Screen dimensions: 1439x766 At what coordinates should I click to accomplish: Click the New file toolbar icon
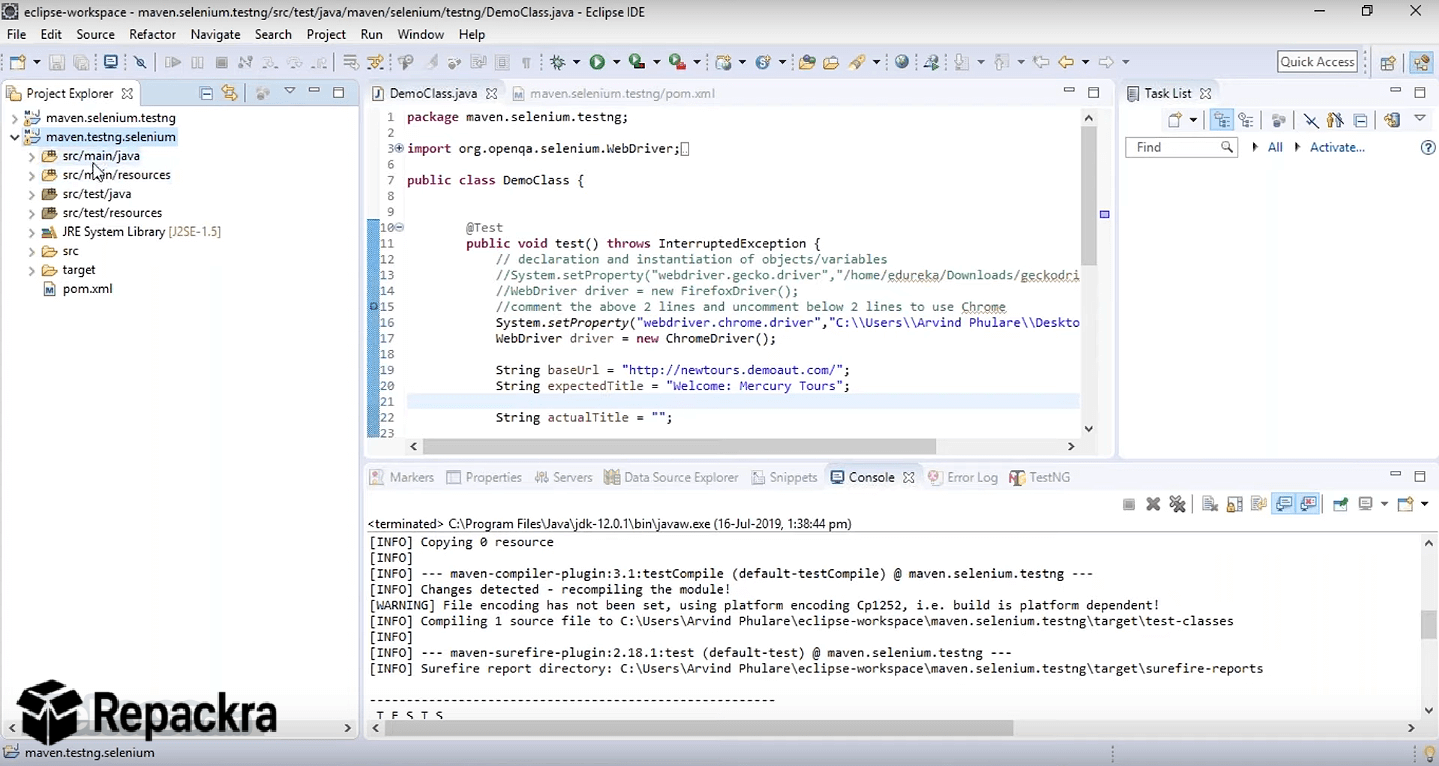[18, 62]
